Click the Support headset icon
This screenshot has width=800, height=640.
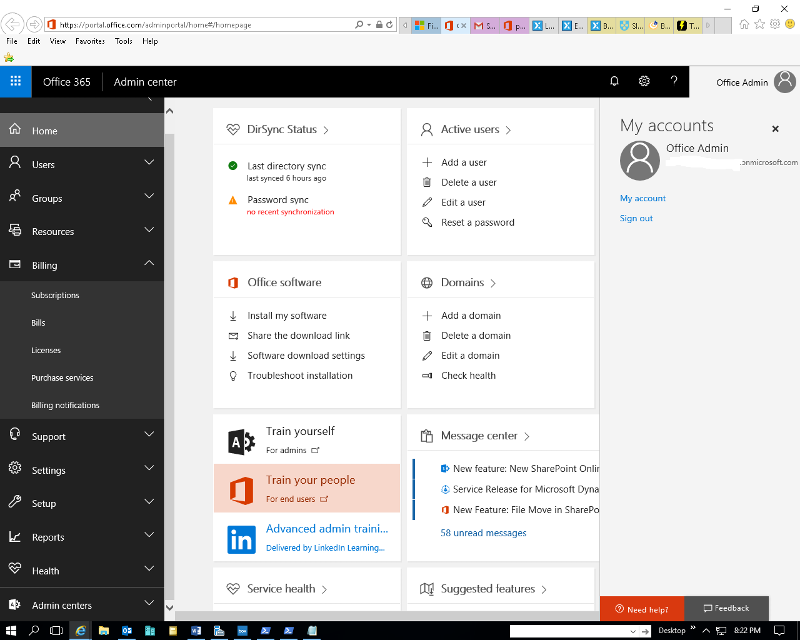coord(15,434)
